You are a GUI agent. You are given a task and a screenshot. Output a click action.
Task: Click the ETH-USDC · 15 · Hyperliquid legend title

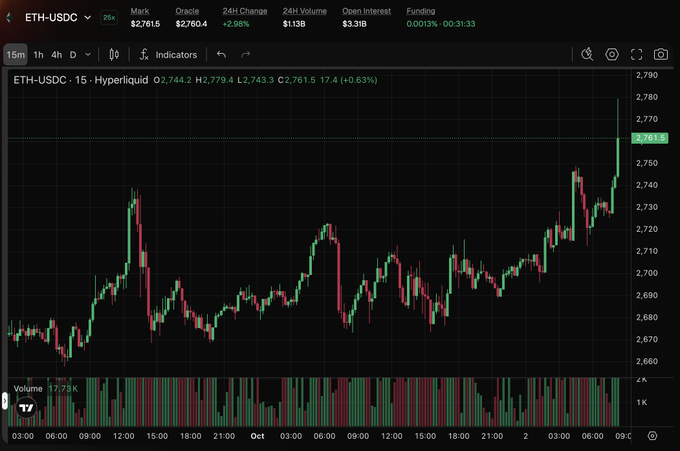[81, 80]
